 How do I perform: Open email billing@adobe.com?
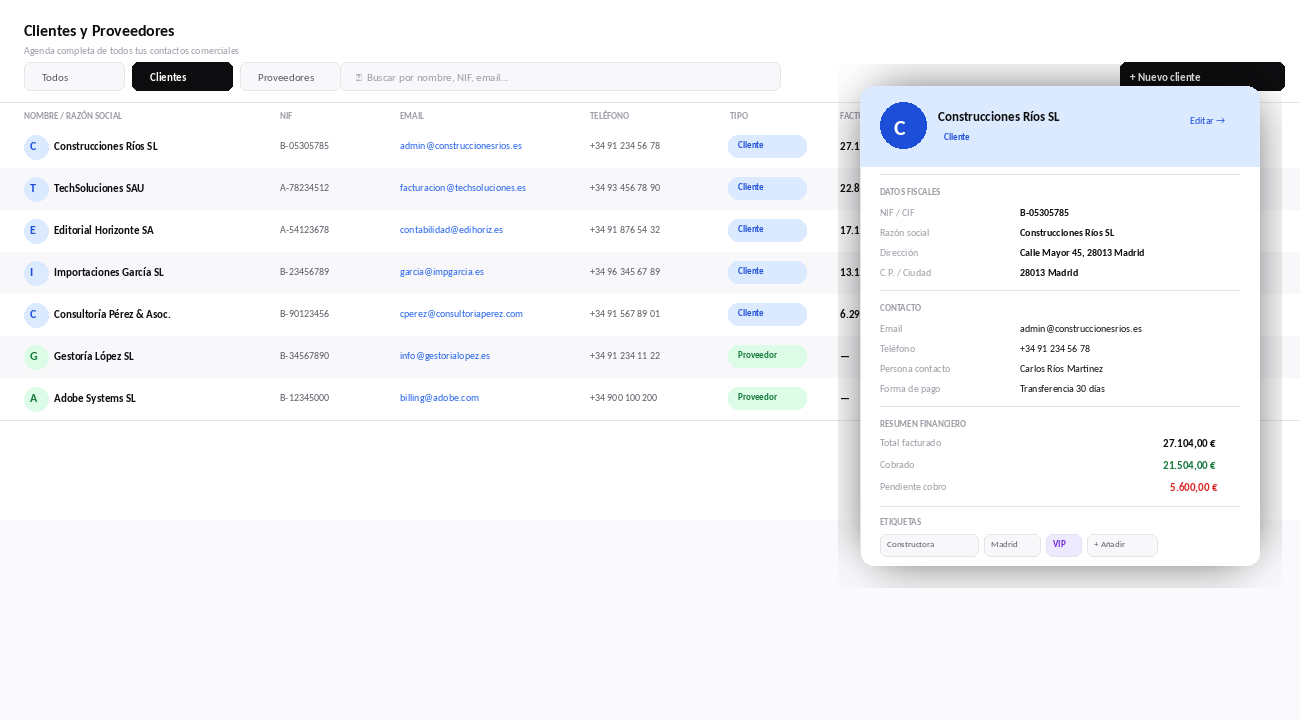439,398
